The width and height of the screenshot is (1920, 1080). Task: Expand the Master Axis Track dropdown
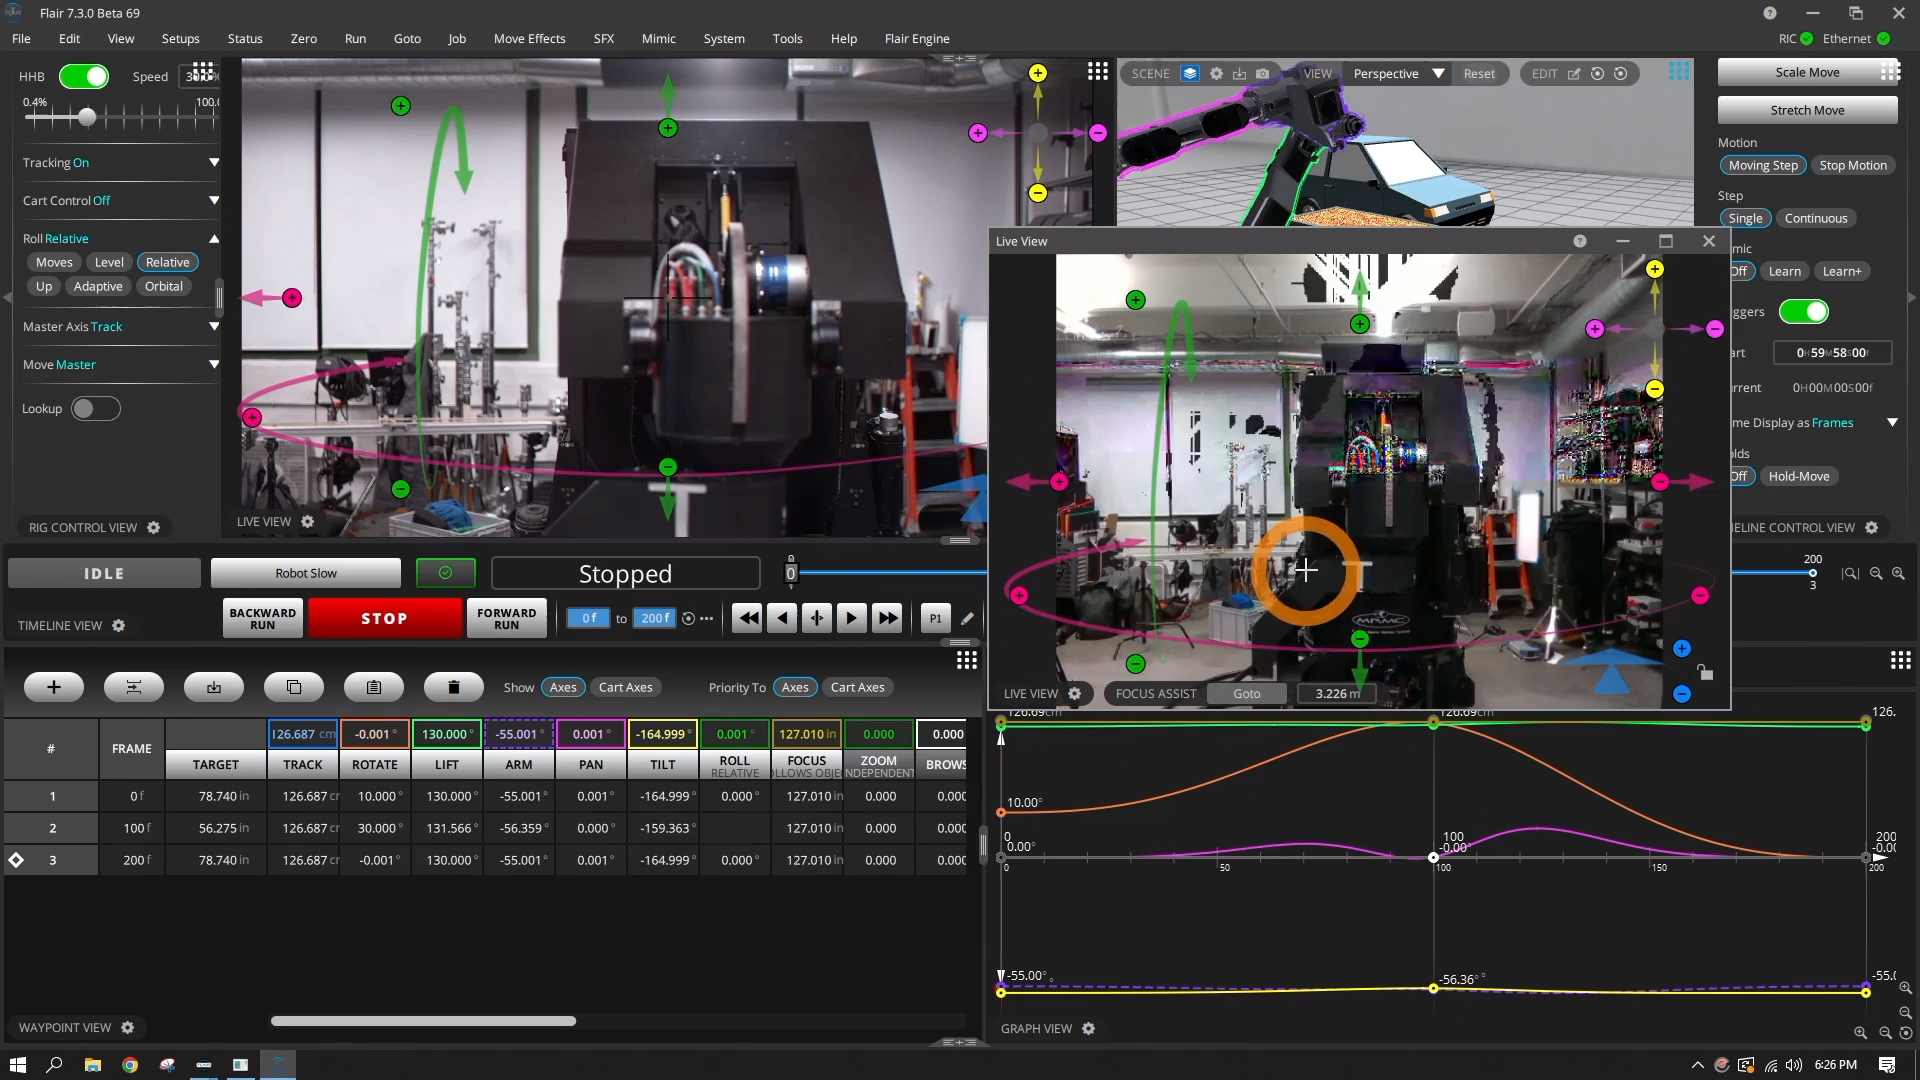click(x=214, y=326)
